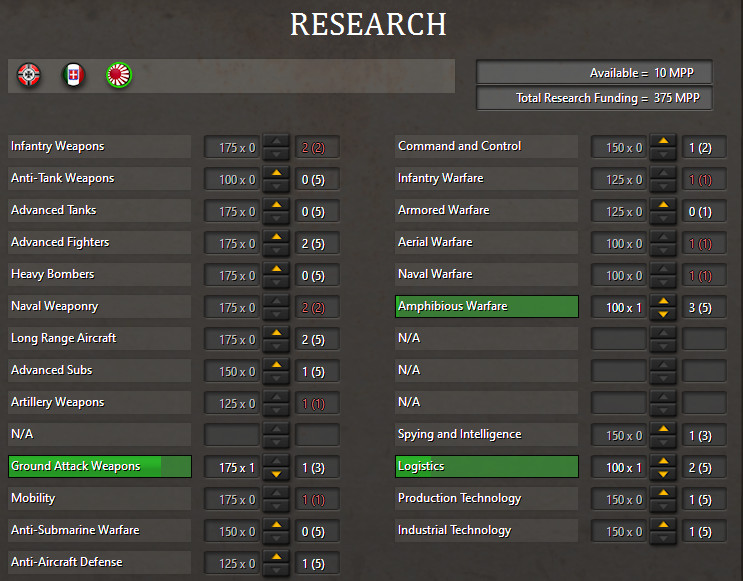Increase Armored Warfare research investment
Image resolution: width=743 pixels, height=581 pixels.
[663, 205]
